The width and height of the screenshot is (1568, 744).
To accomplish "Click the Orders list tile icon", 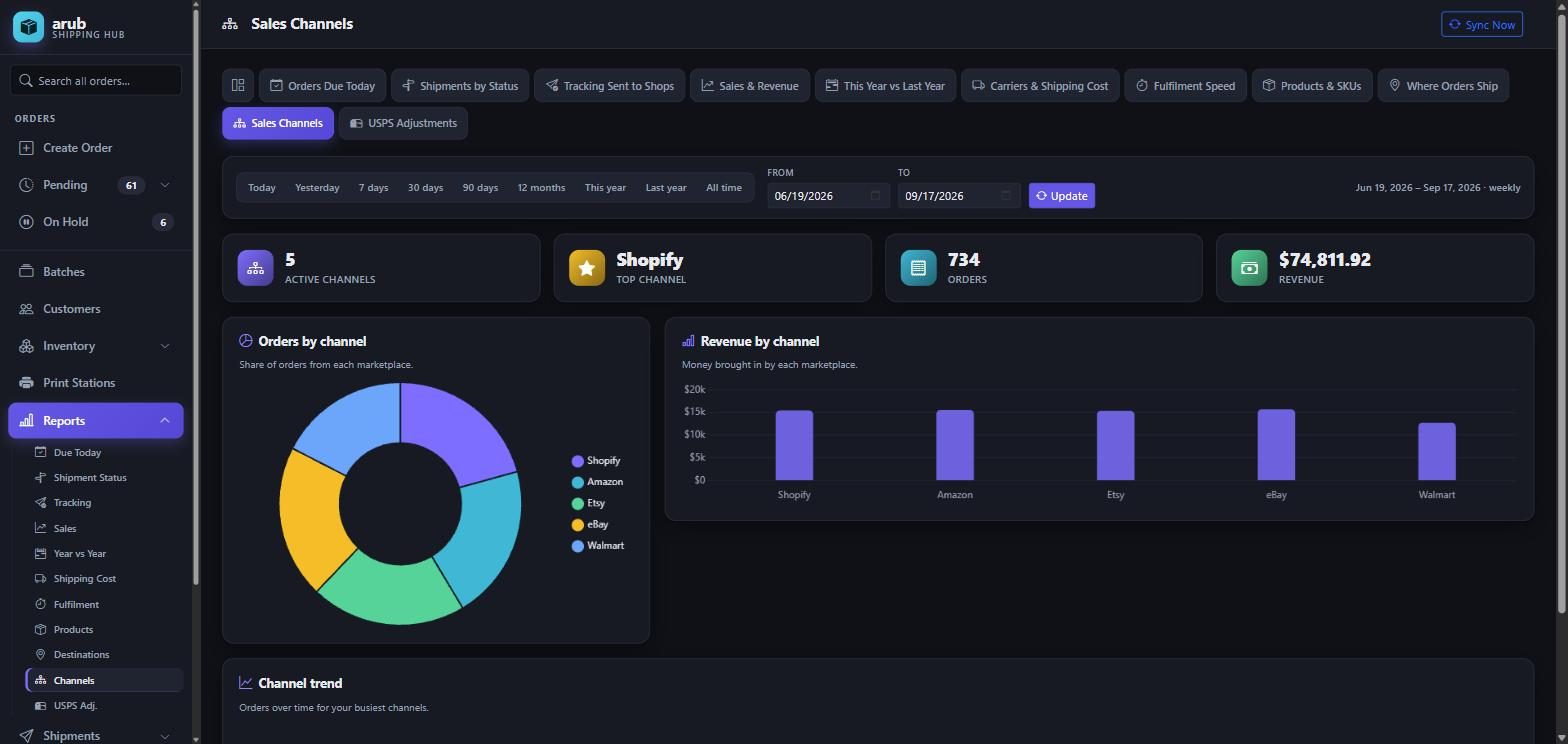I will [918, 268].
